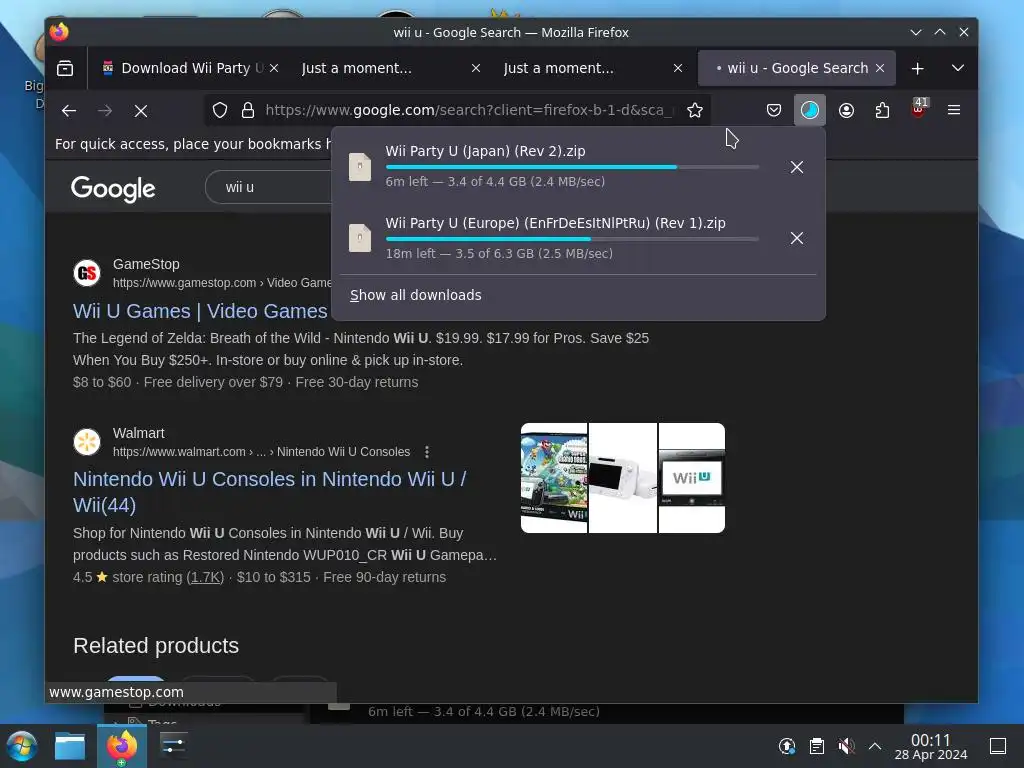The width and height of the screenshot is (1024, 768).
Task: Open Firefox View tab overview icon
Action: point(65,68)
